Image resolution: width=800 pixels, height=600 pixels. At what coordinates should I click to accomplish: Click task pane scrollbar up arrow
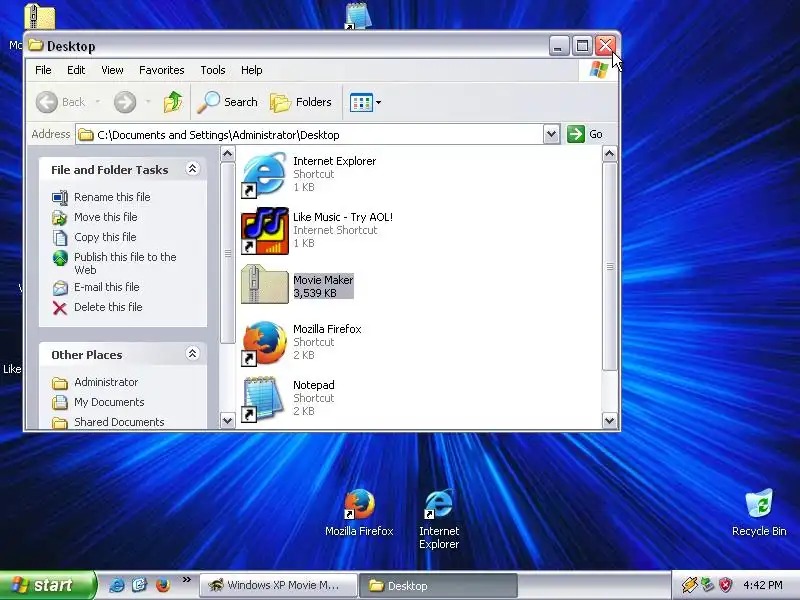[x=228, y=154]
